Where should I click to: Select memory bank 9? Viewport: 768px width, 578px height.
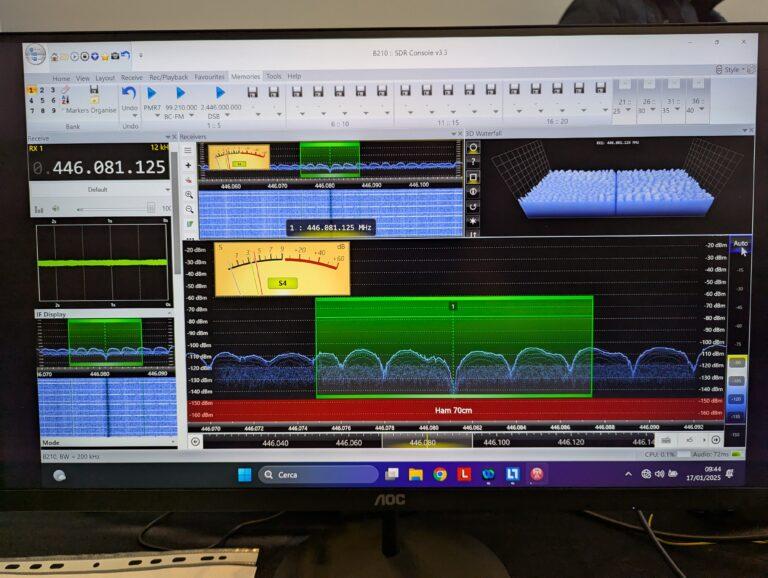pyautogui.click(x=54, y=111)
